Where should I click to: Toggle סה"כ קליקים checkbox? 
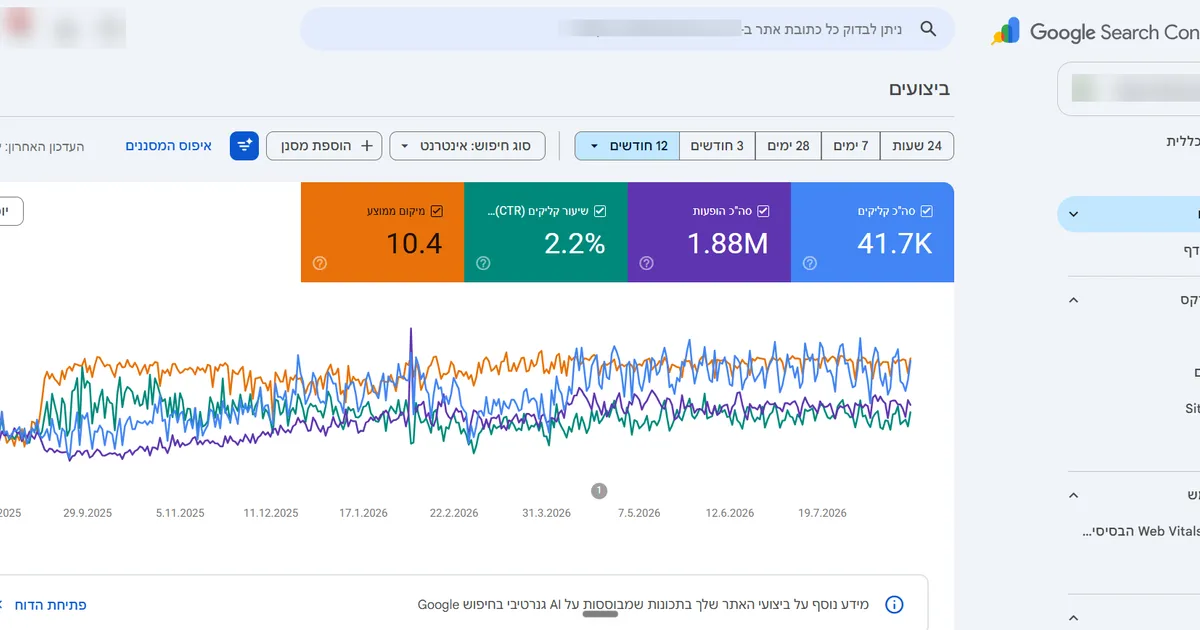[927, 211]
